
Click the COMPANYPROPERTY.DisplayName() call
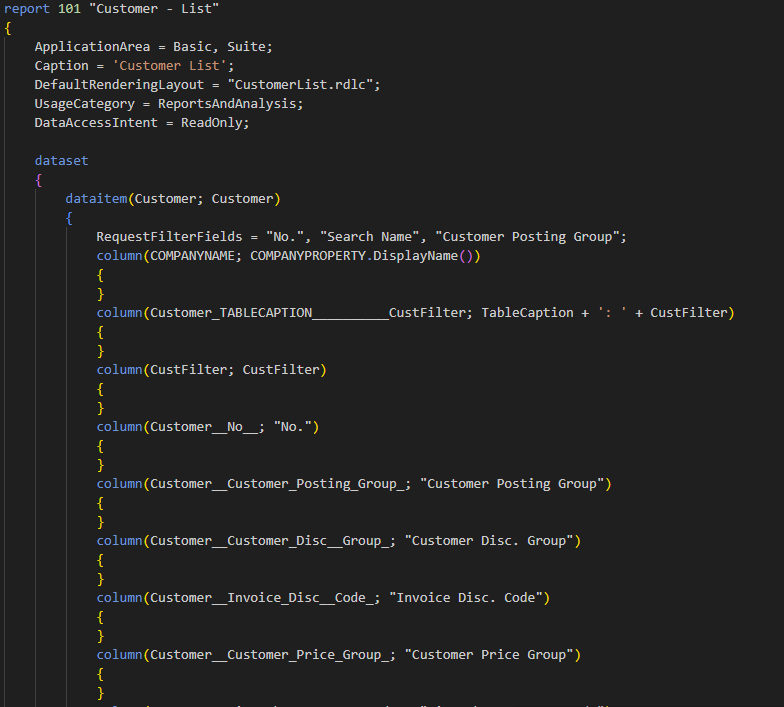point(365,256)
